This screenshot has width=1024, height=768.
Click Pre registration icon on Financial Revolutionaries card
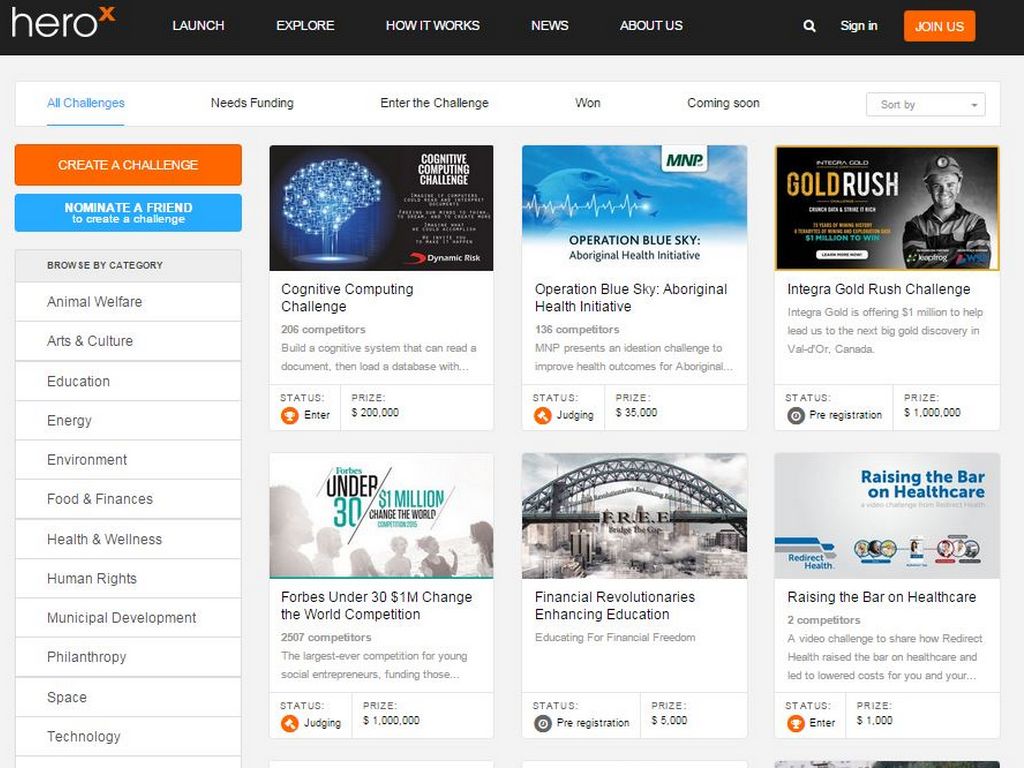click(x=543, y=723)
